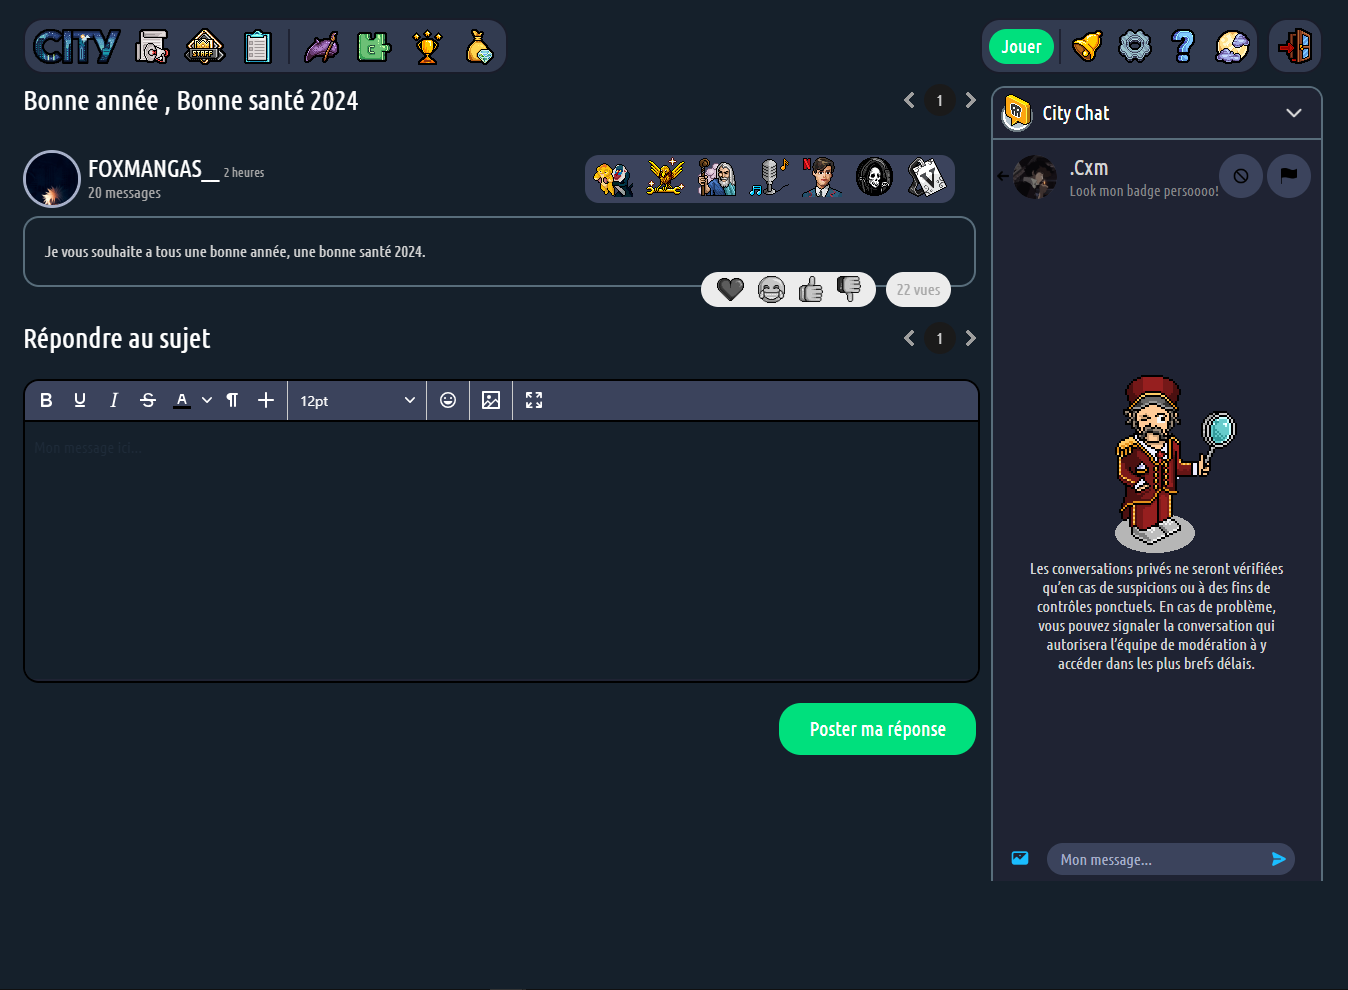Collapse the City Chat panel chevron
1348x990 pixels.
pos(1294,113)
